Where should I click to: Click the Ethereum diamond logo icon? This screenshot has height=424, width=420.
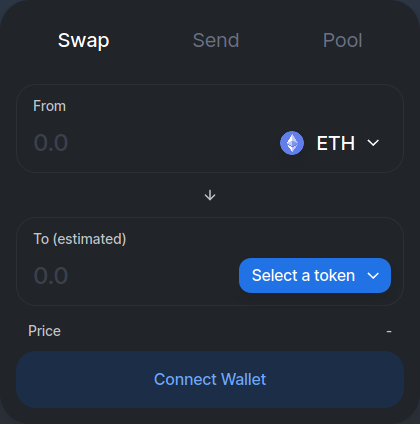coord(292,143)
